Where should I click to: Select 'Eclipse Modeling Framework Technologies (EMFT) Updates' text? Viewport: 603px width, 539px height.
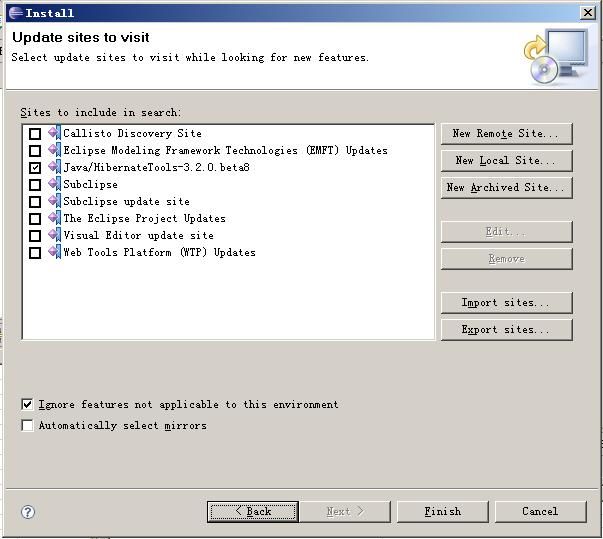click(225, 150)
